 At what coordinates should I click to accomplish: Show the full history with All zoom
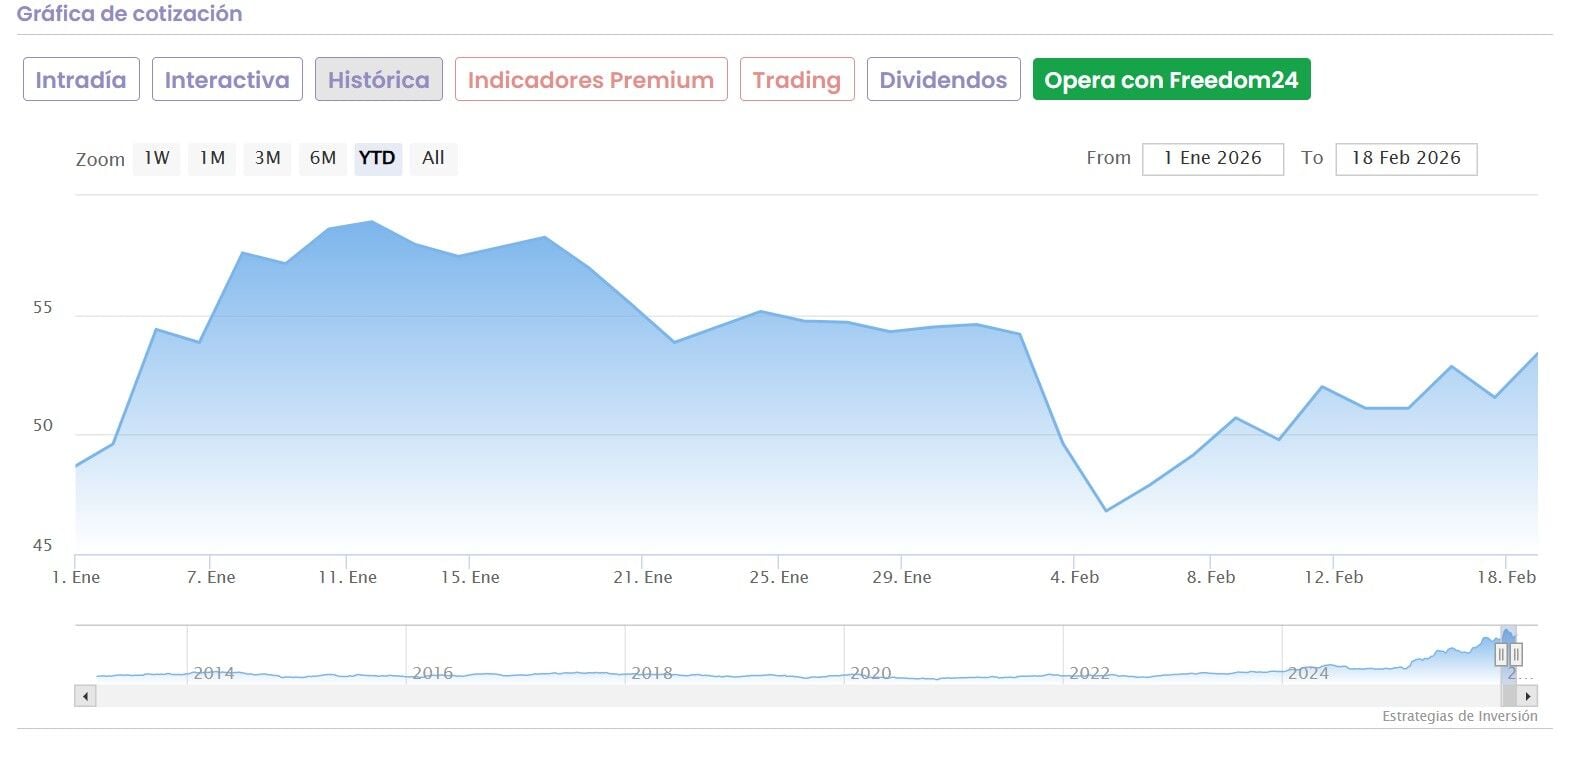tap(433, 158)
